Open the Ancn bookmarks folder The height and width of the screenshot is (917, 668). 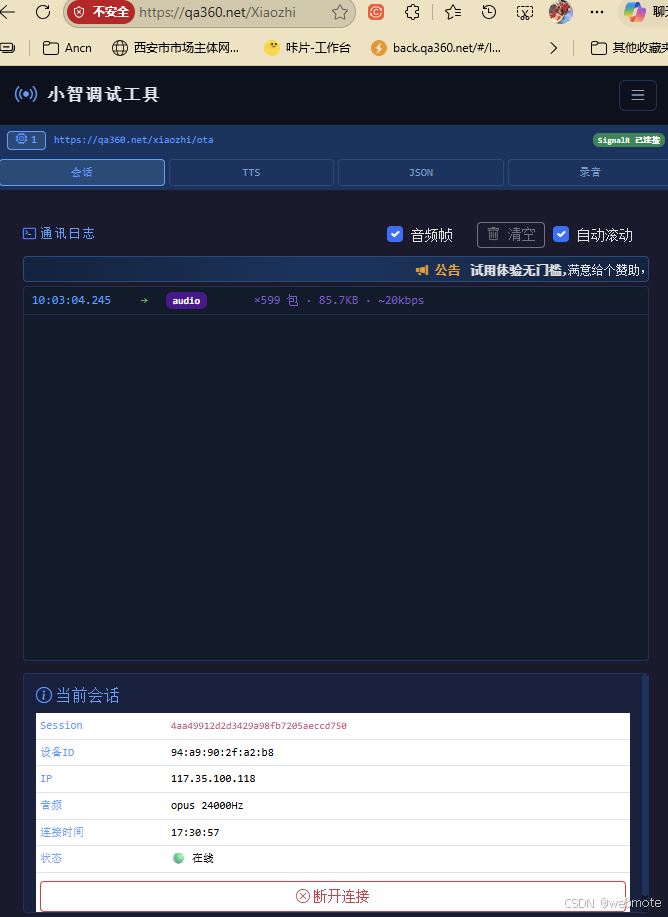67,48
